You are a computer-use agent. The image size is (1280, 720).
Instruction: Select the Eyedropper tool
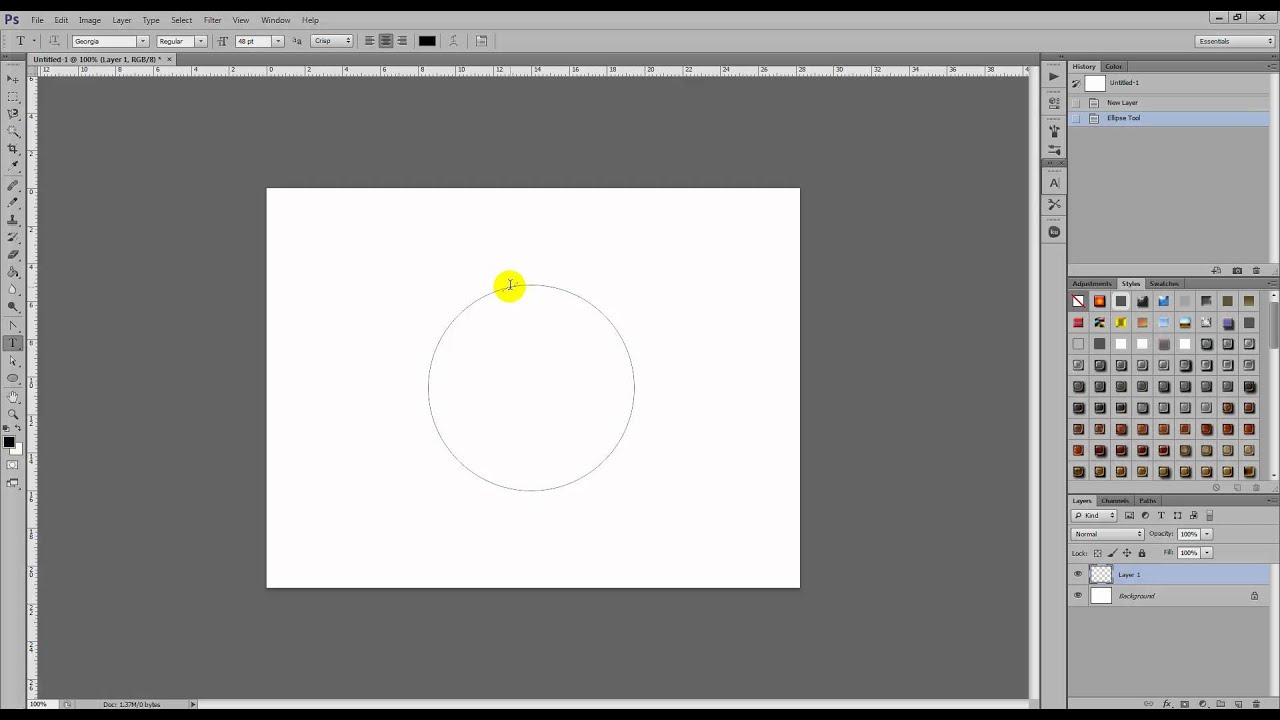[13, 165]
